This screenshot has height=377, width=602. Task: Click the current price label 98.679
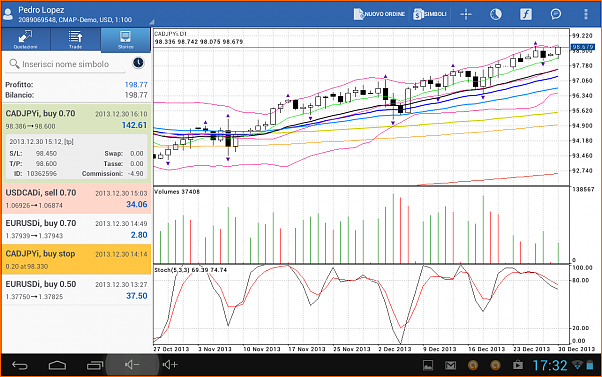582,48
